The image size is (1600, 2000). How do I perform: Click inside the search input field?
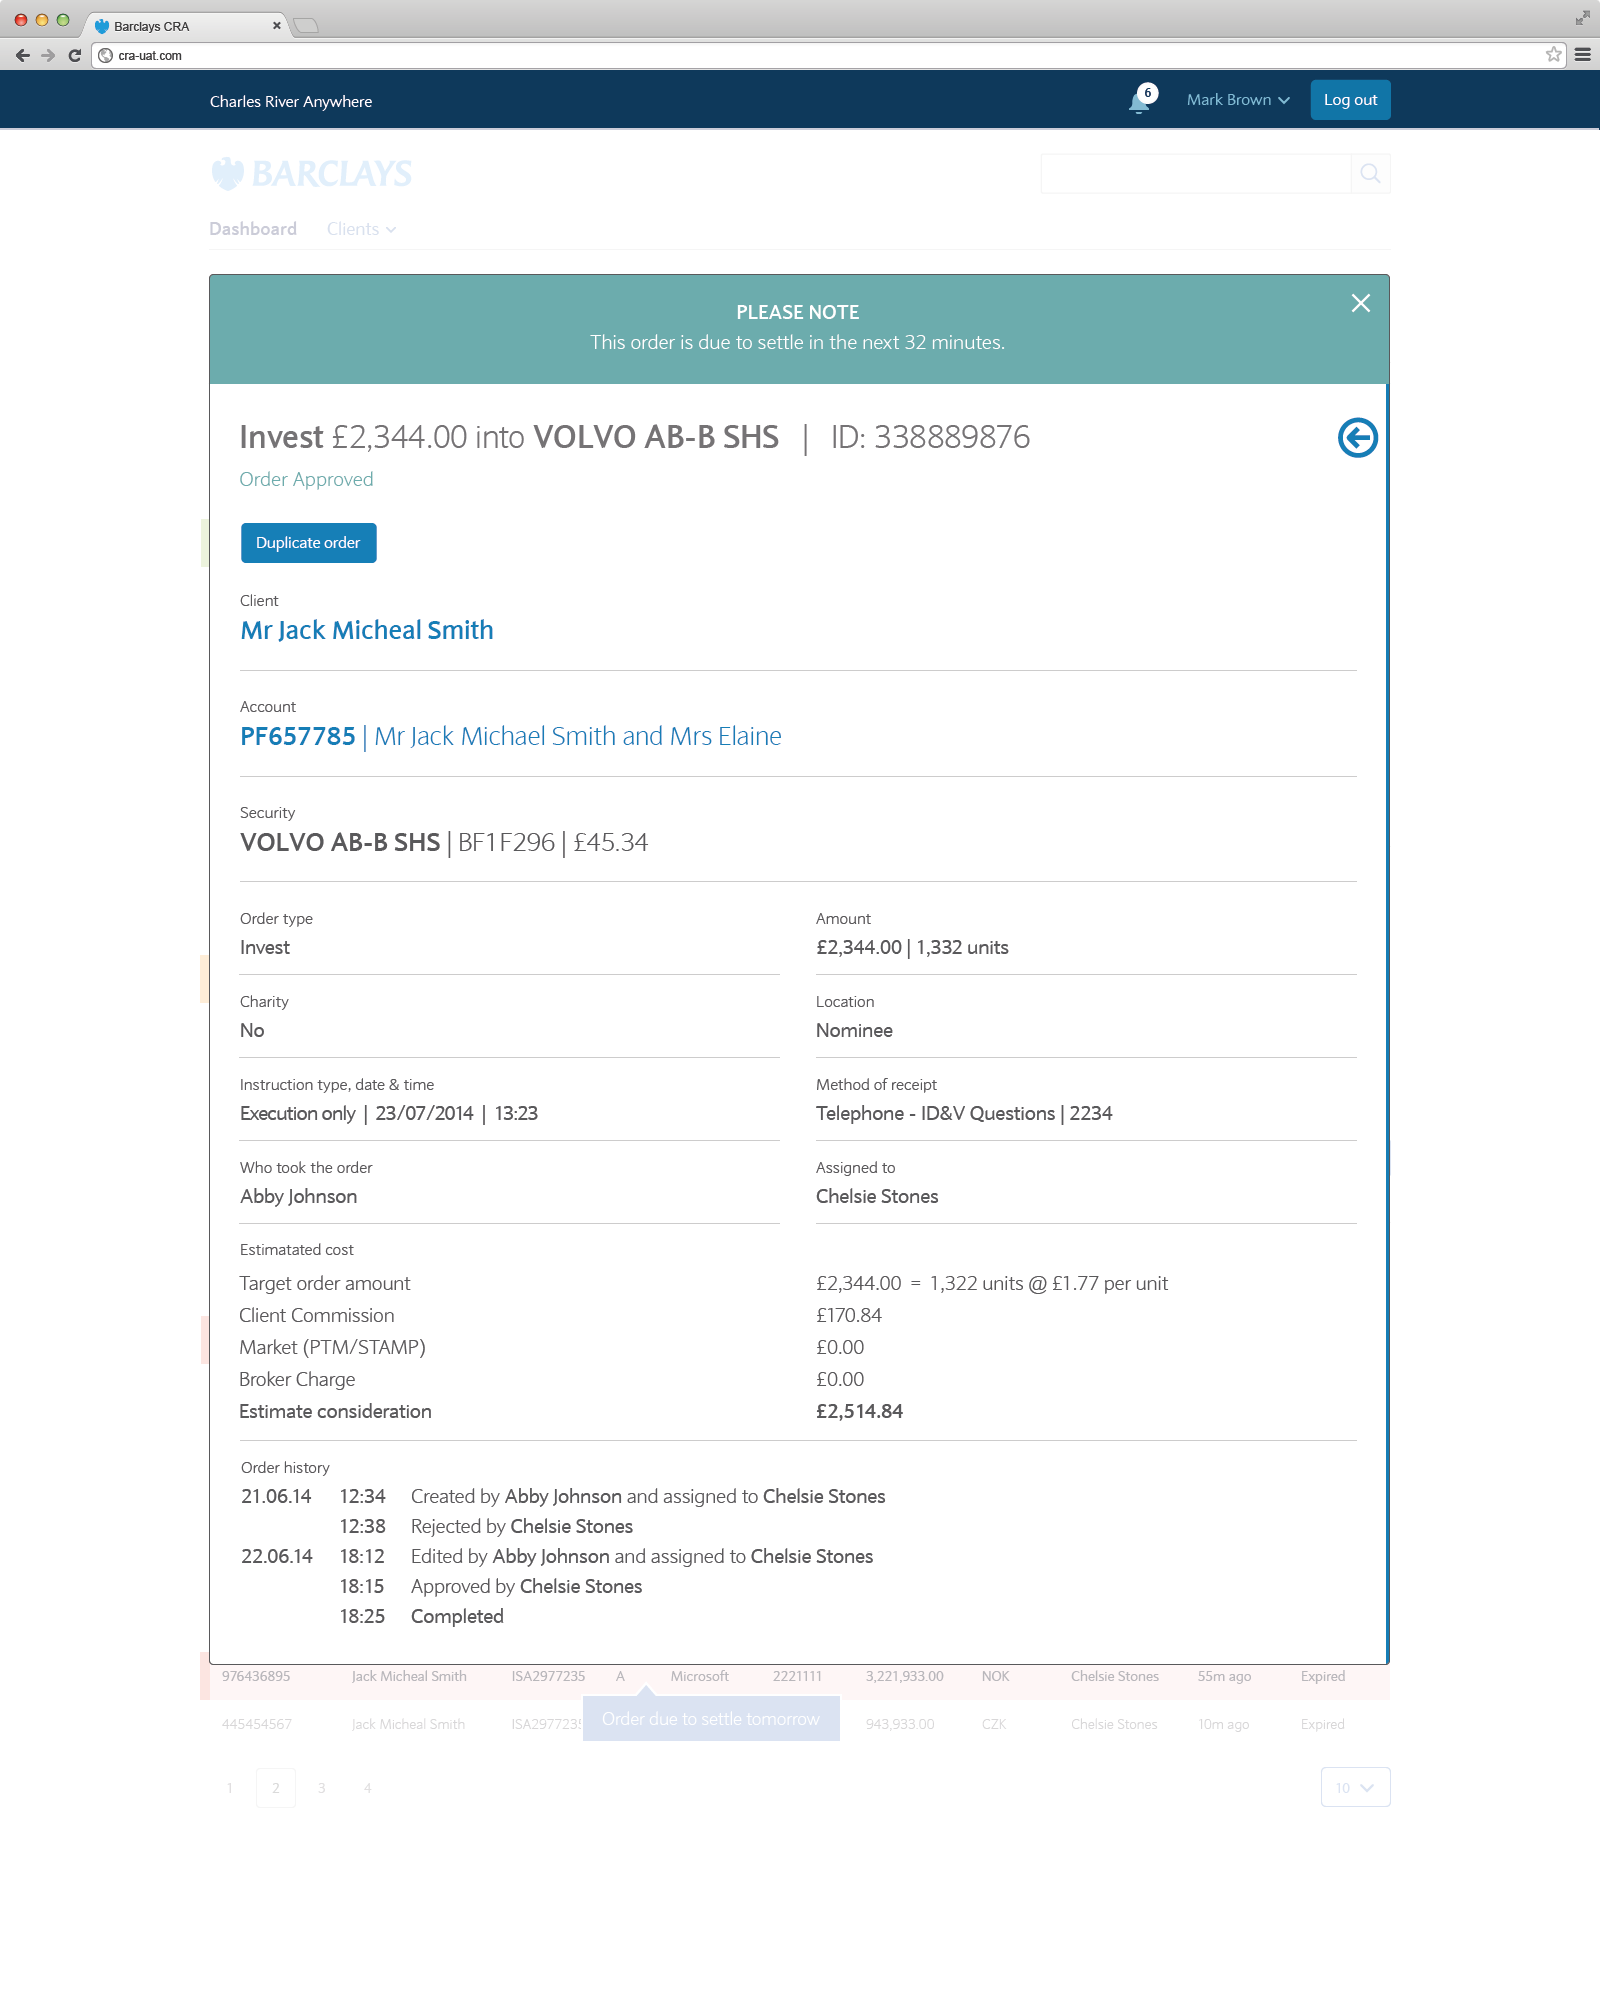point(1195,174)
